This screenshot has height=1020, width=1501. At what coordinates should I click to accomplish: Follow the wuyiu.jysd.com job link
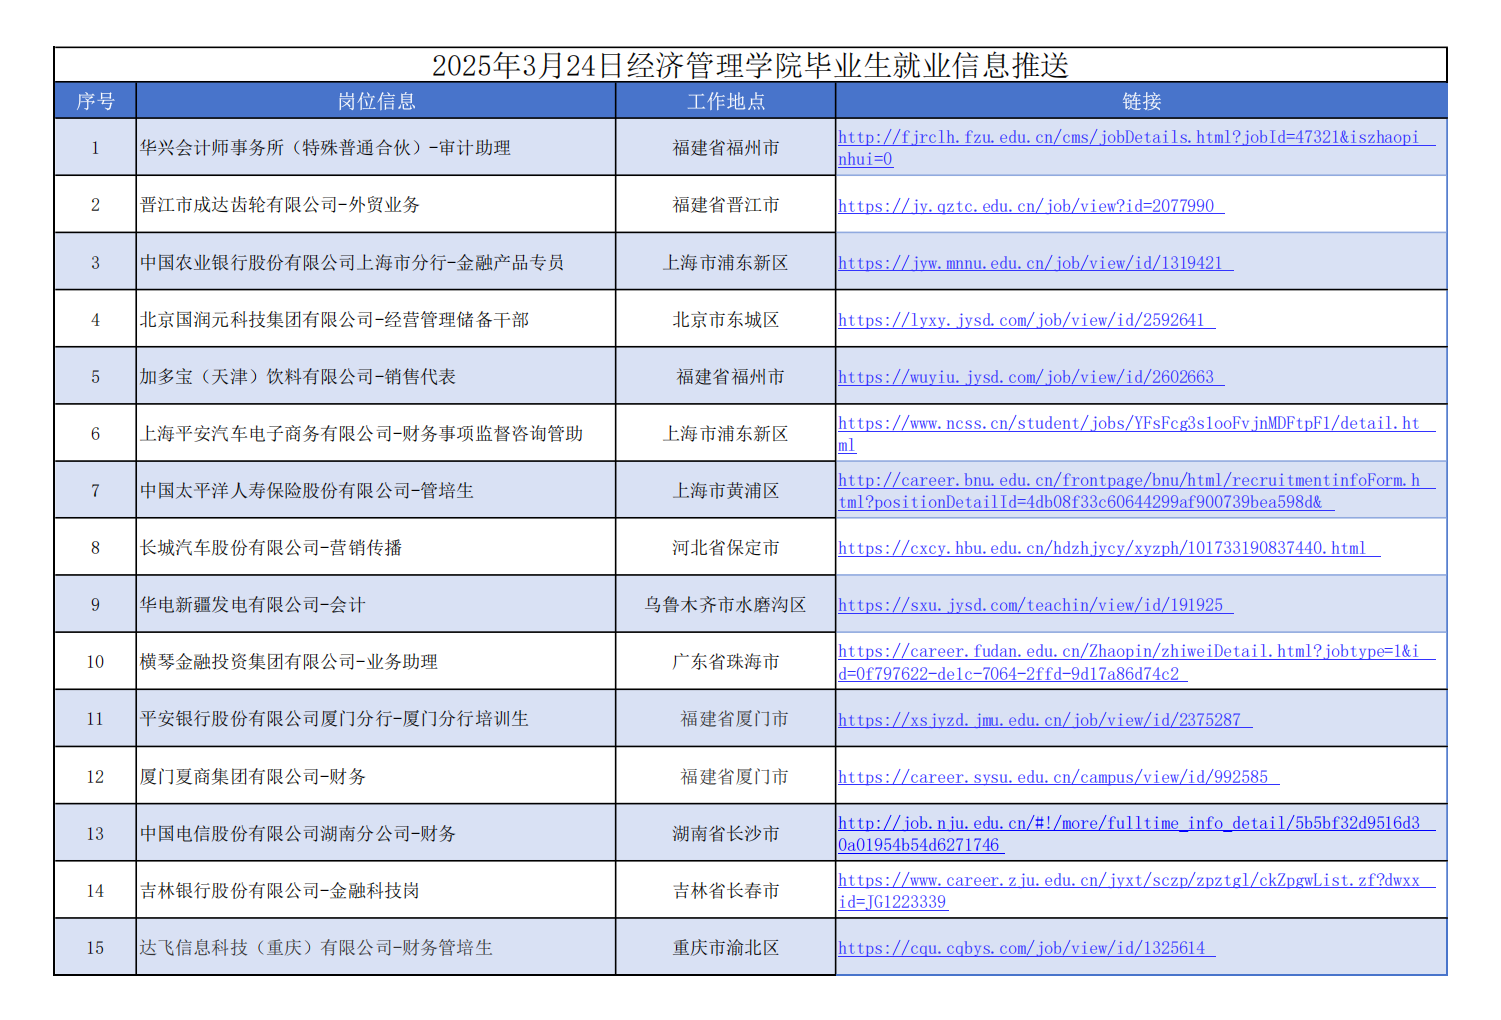click(1025, 377)
